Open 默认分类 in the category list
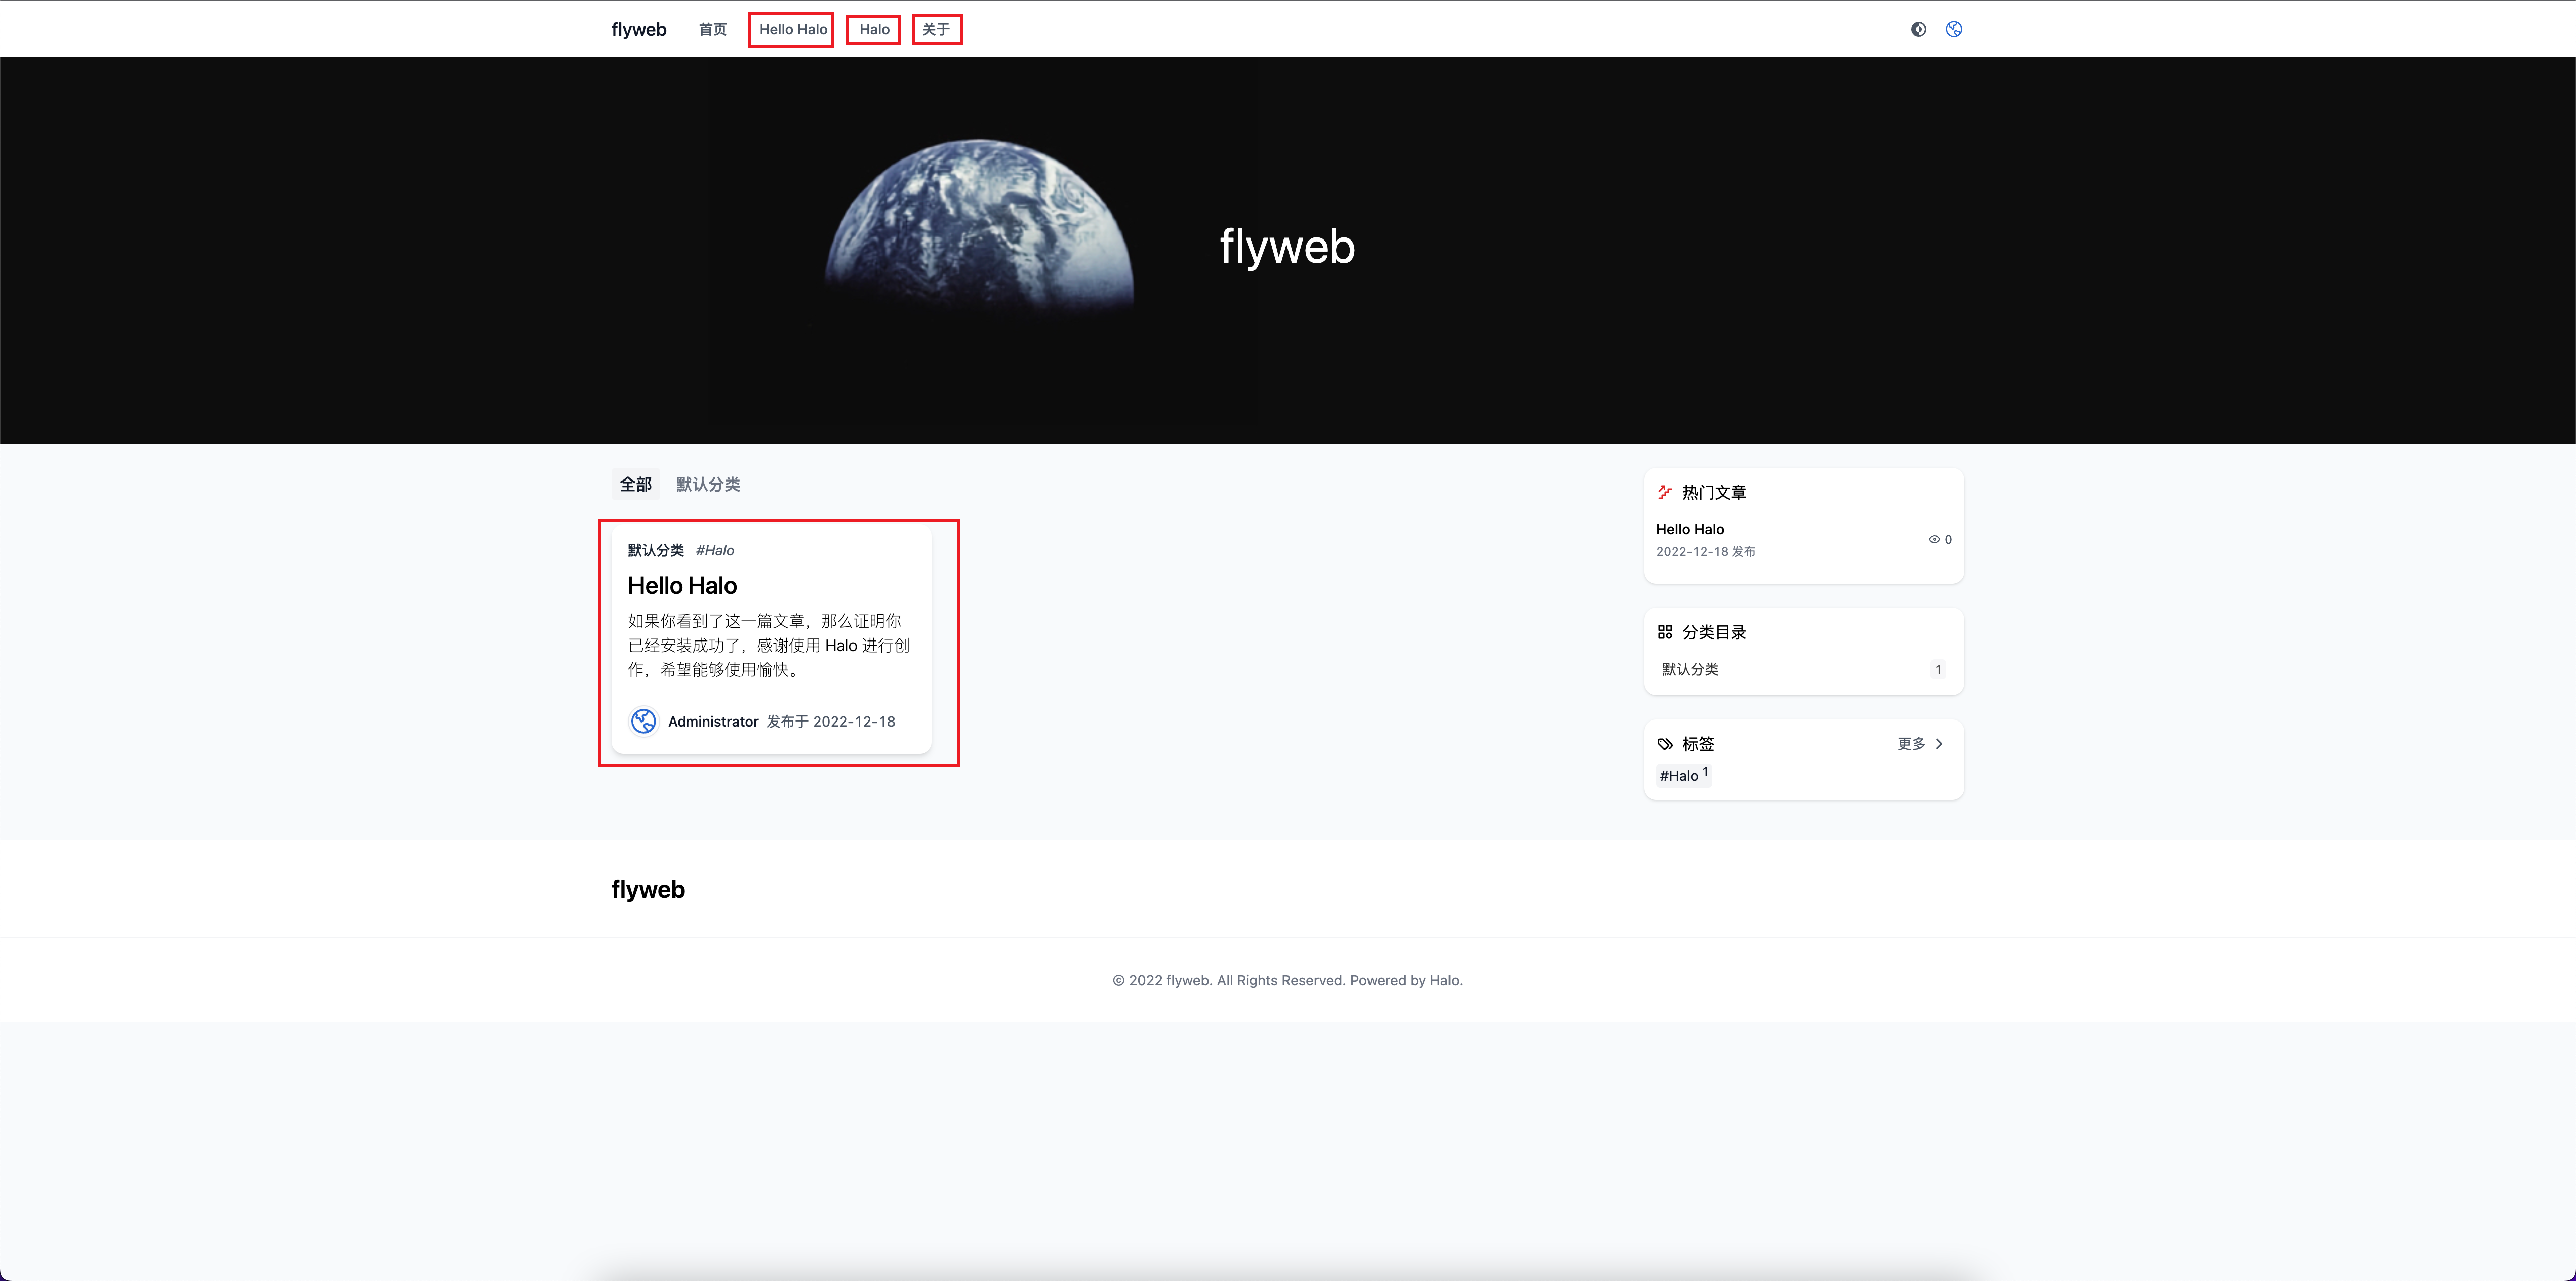The image size is (2576, 1281). coord(1689,669)
